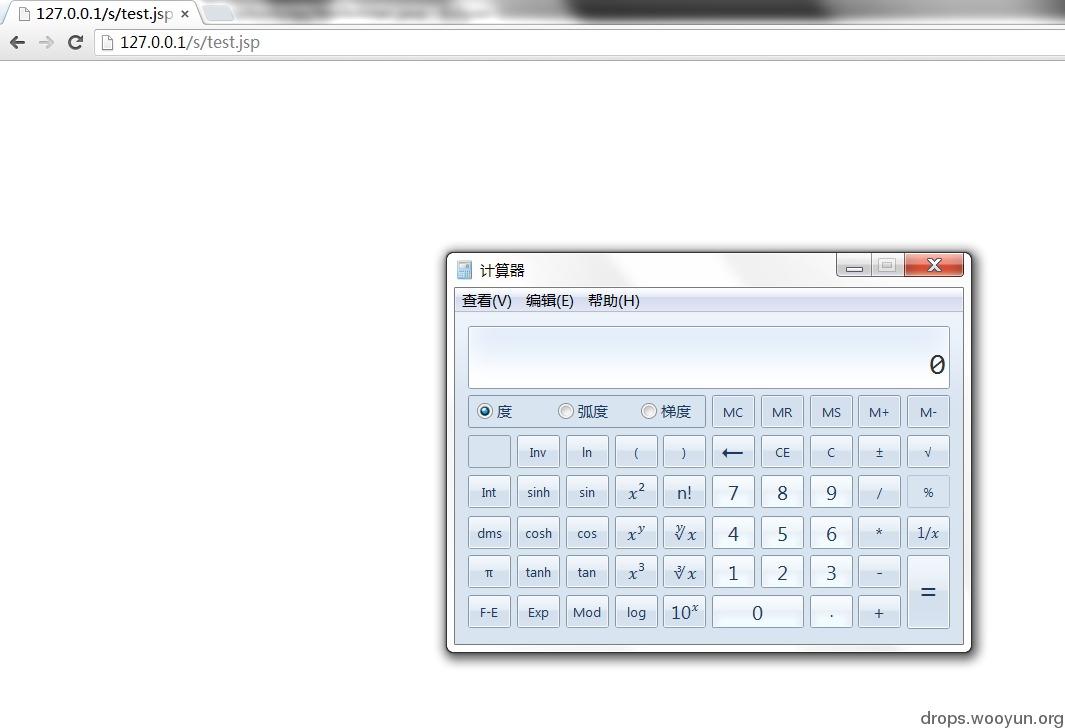Click the M+ memory add button

click(879, 412)
